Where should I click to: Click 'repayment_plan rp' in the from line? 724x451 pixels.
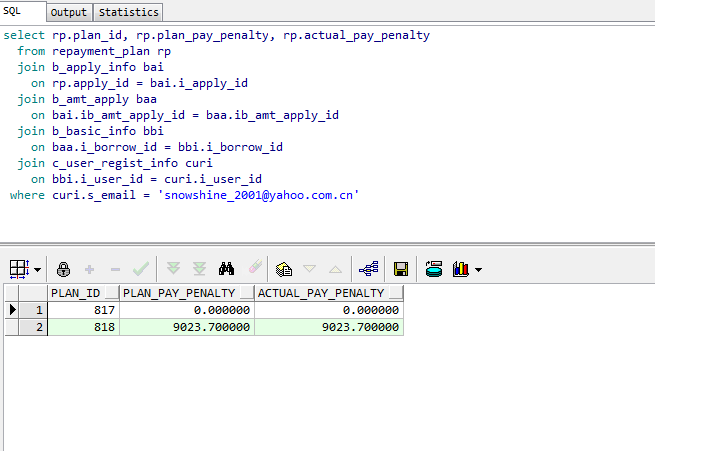[x=111, y=51]
